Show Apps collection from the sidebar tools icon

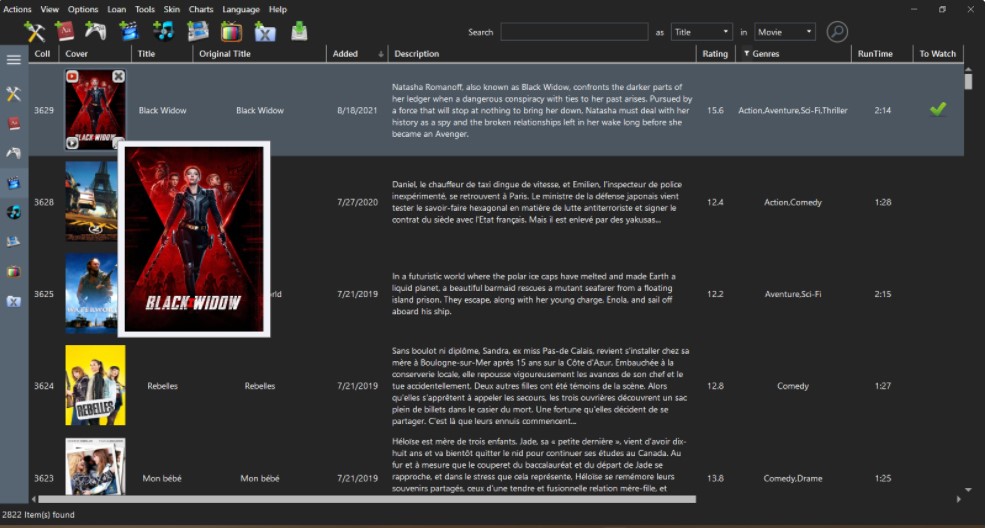coord(14,94)
